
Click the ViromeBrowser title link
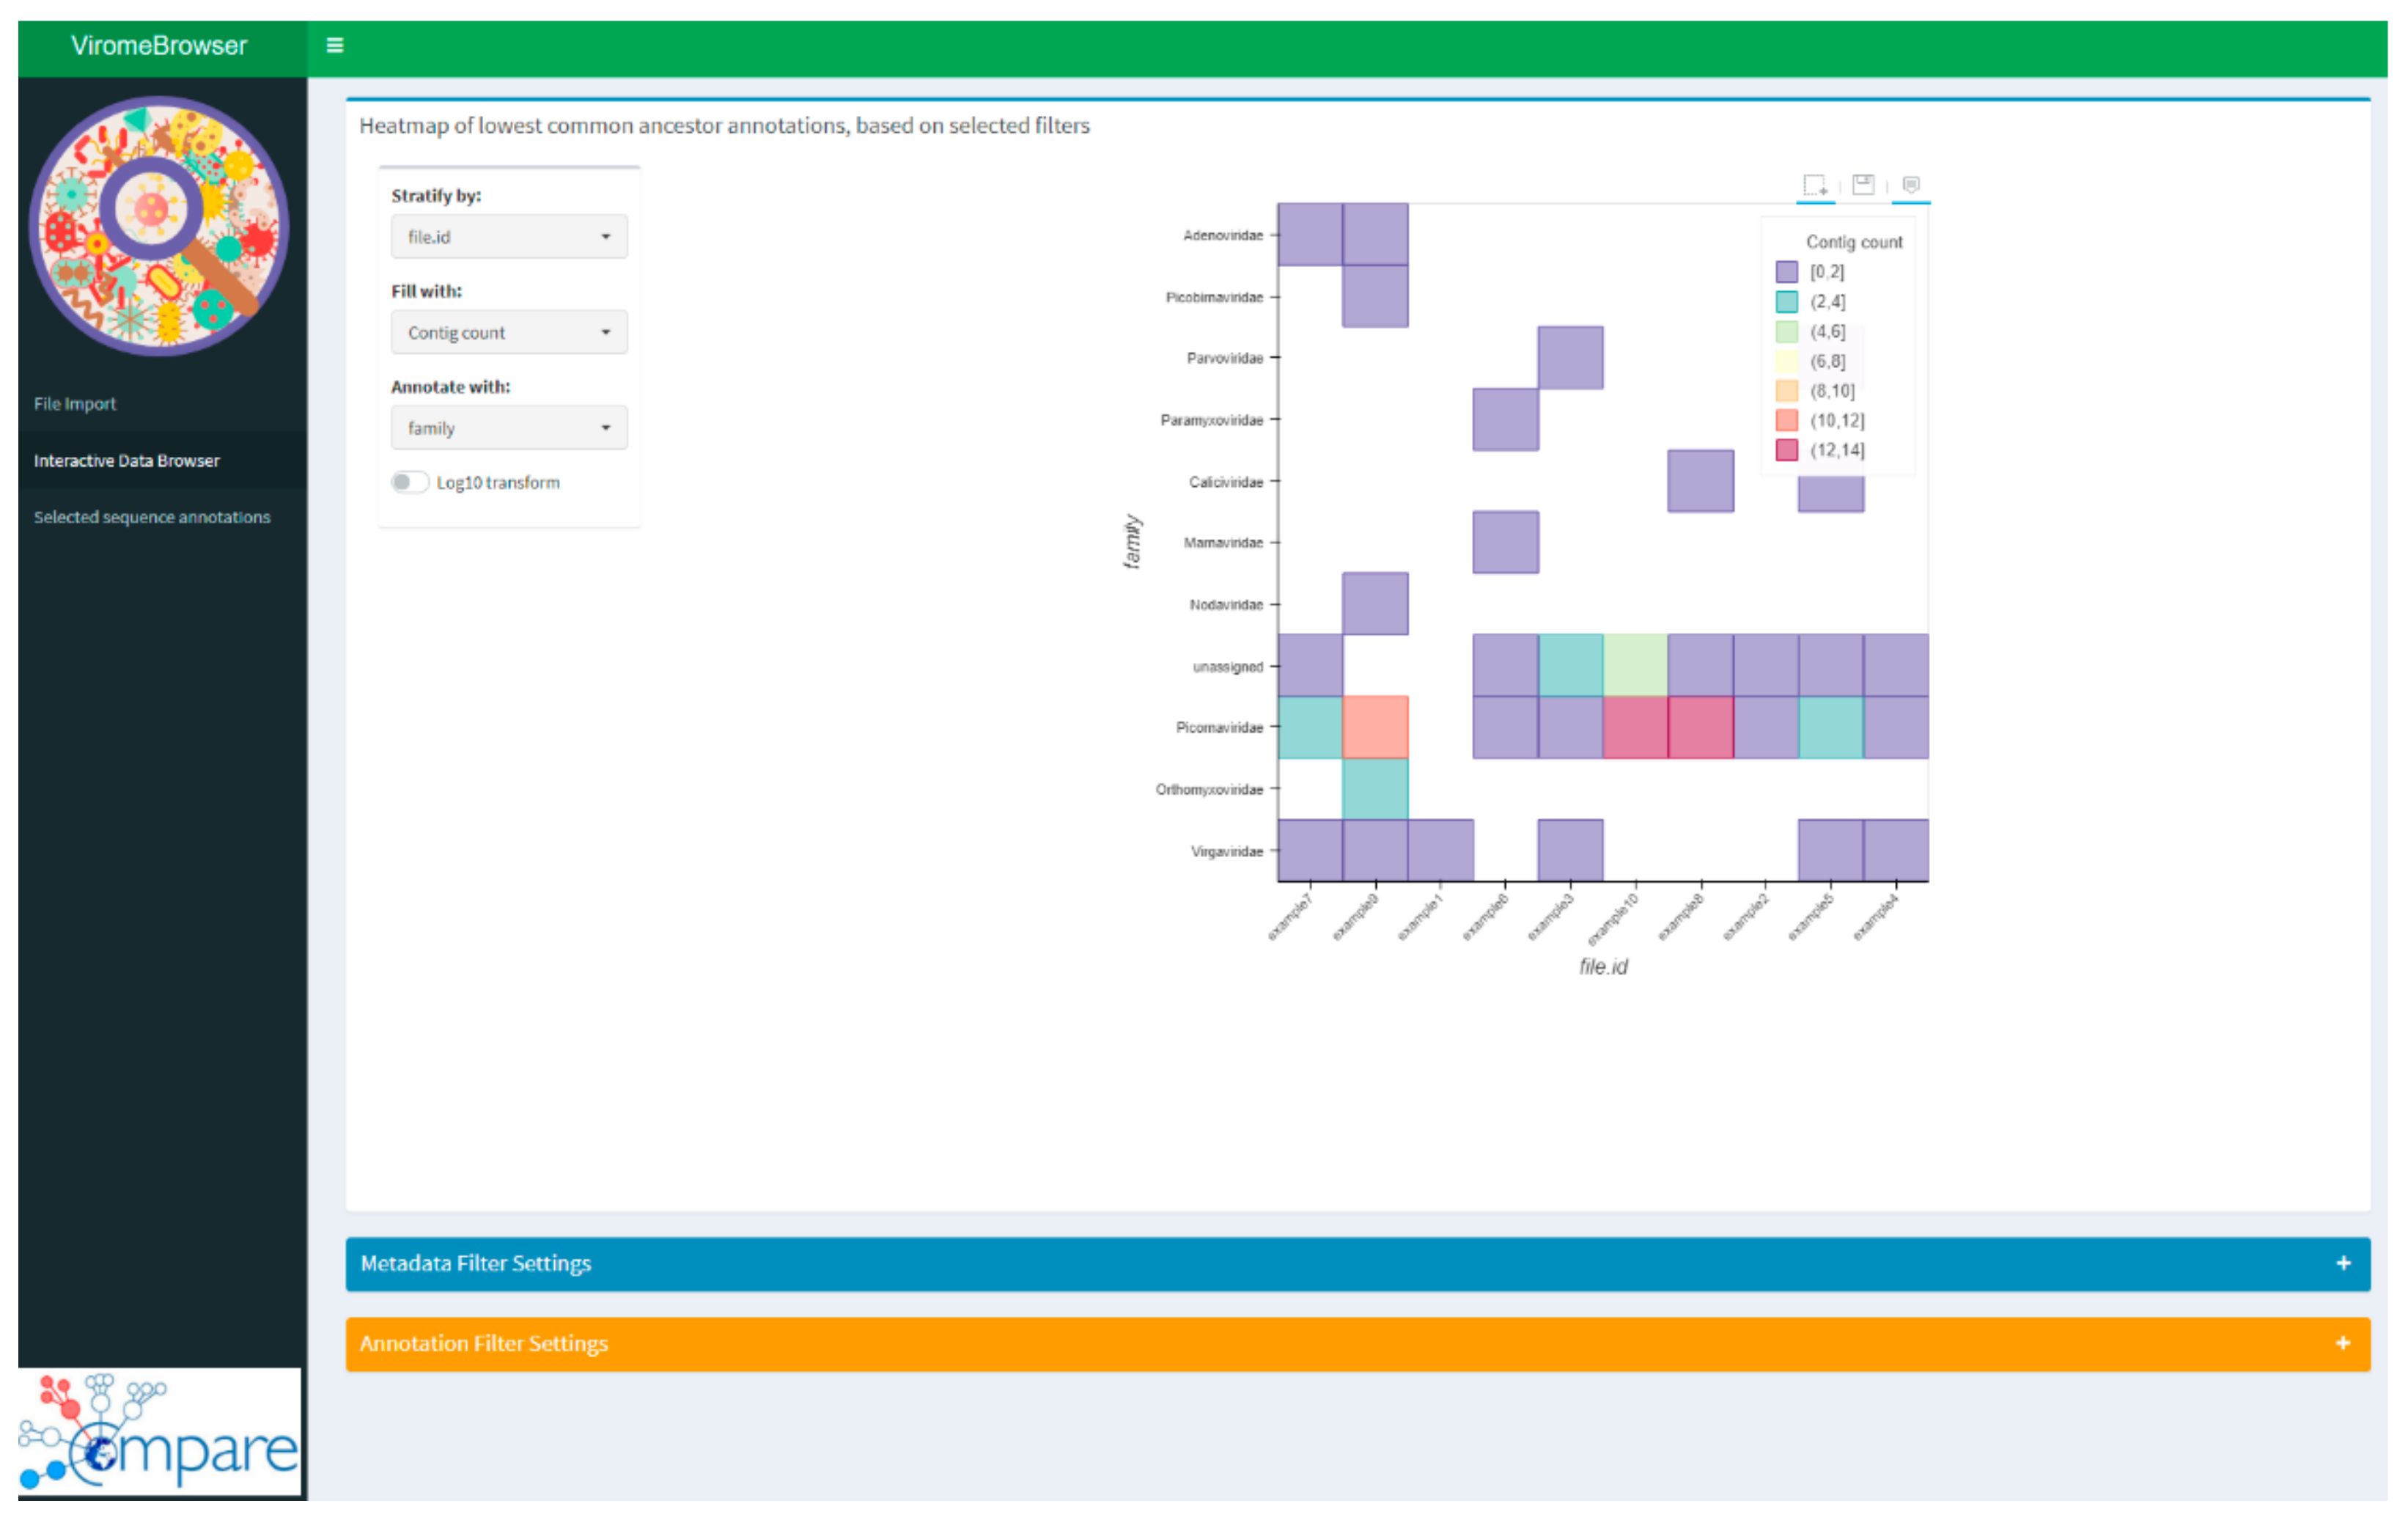(159, 45)
